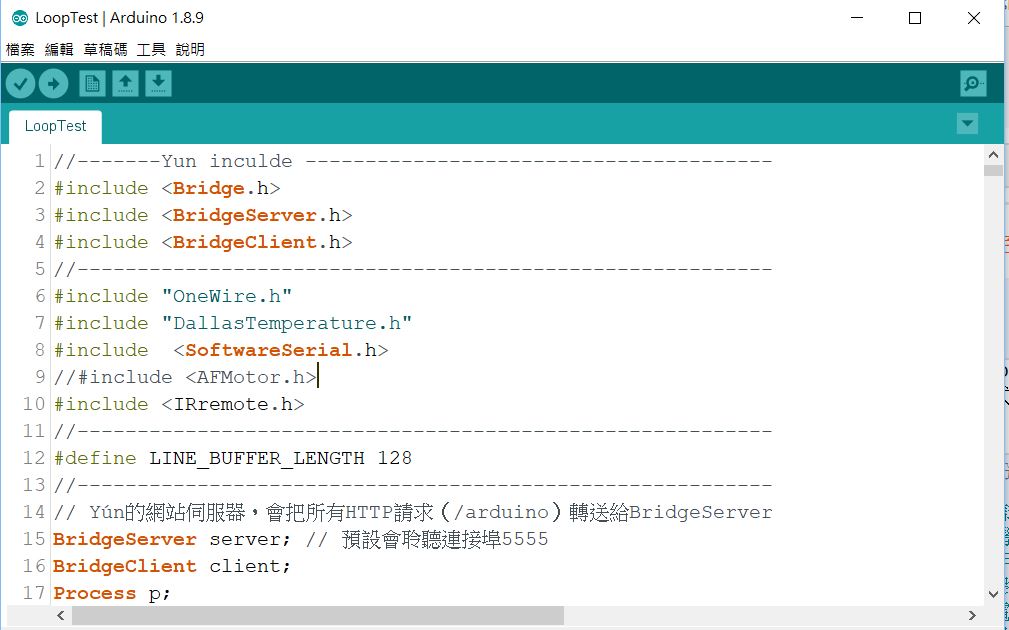Click the vertical scrollbar thumb

point(993,170)
